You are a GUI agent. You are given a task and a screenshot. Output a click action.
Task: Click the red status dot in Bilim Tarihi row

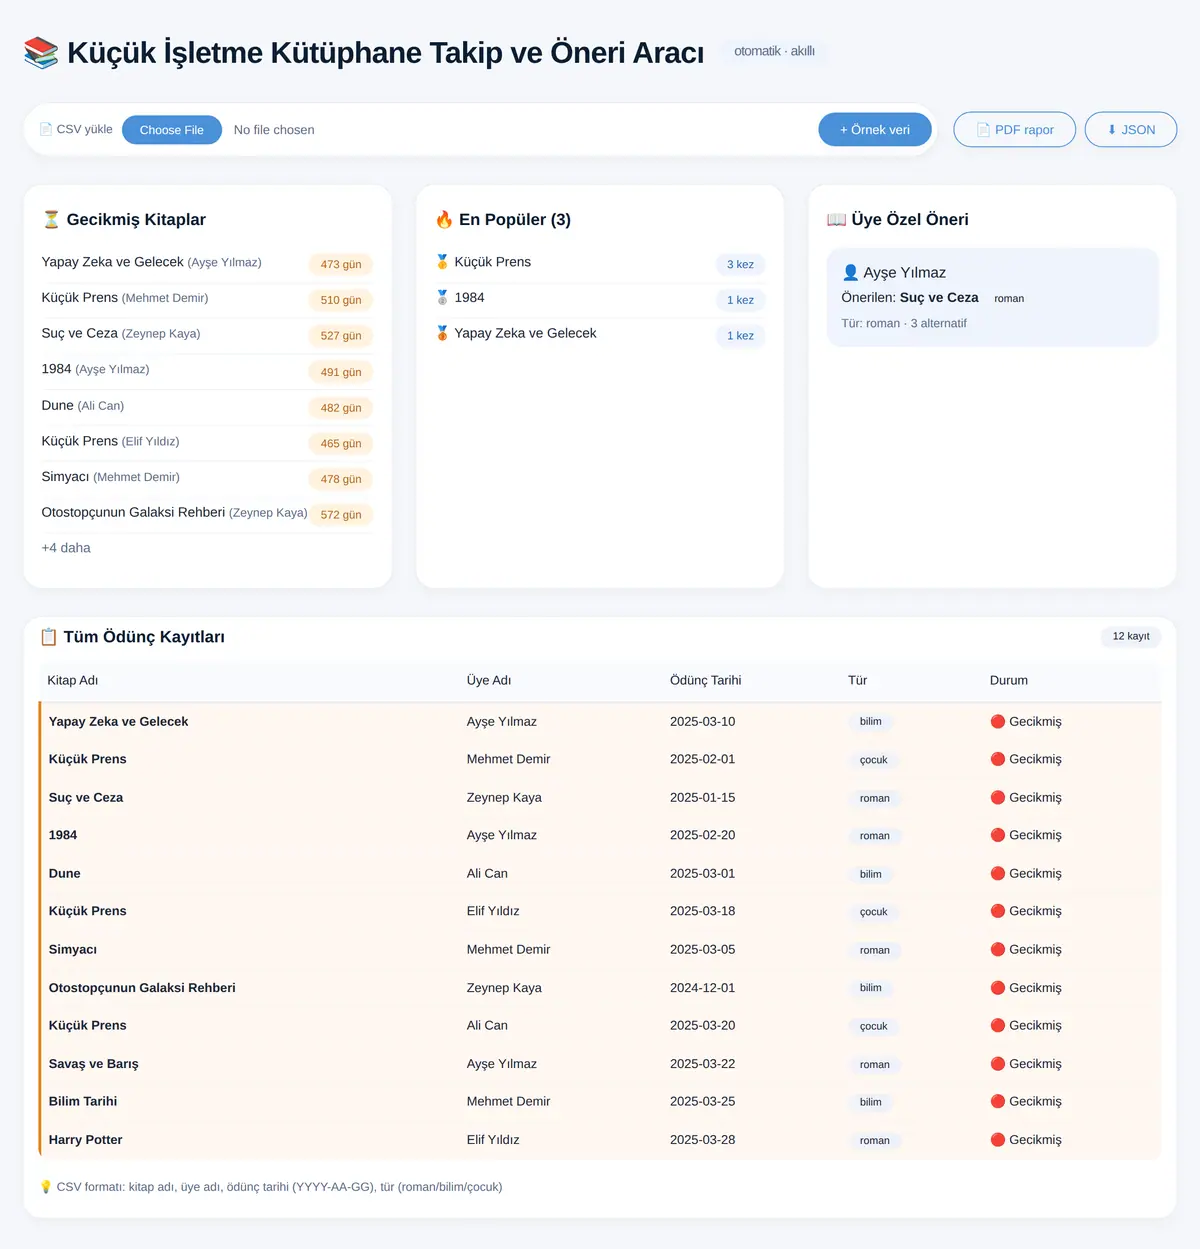coord(997,1101)
